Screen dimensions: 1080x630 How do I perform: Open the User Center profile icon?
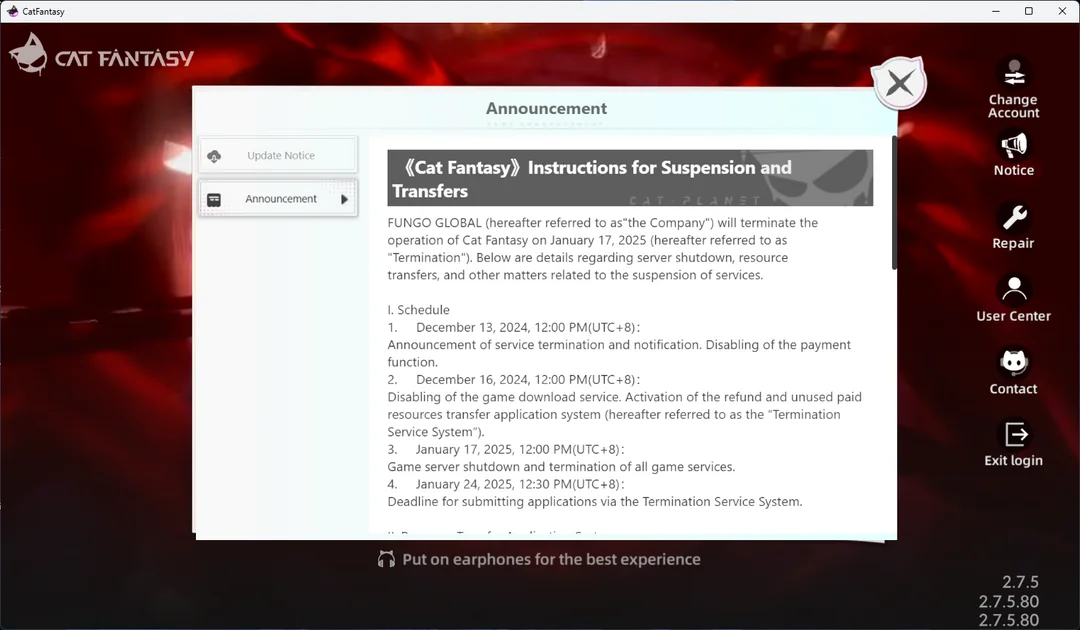tap(1013, 291)
